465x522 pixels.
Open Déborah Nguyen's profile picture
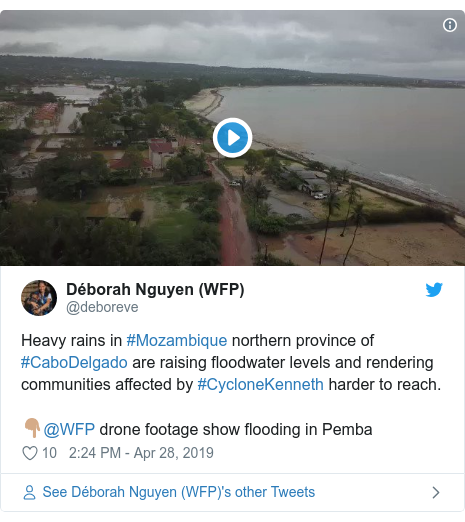coord(39,298)
